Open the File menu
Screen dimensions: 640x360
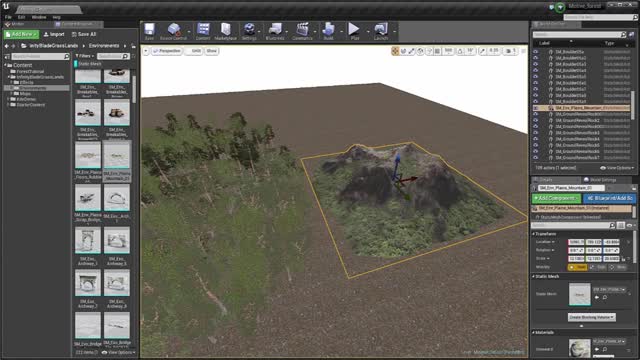8,17
